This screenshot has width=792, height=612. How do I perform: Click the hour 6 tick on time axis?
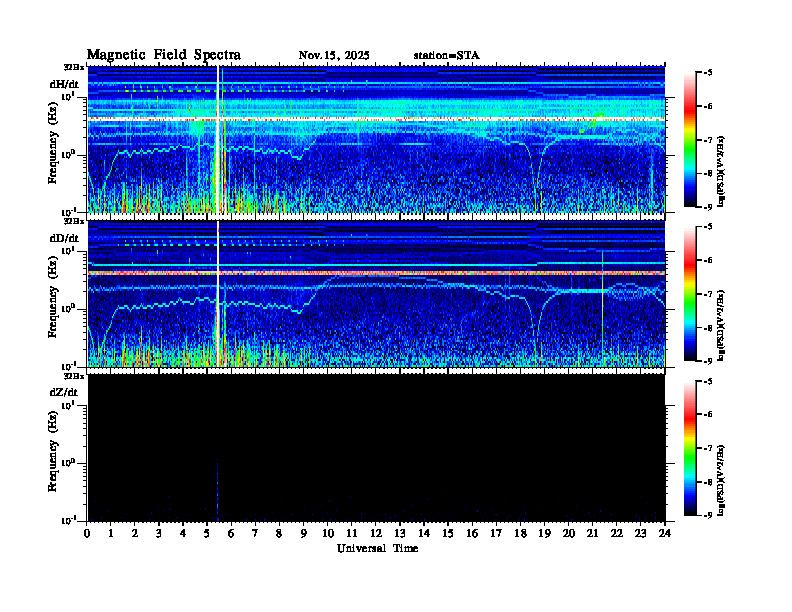231,534
